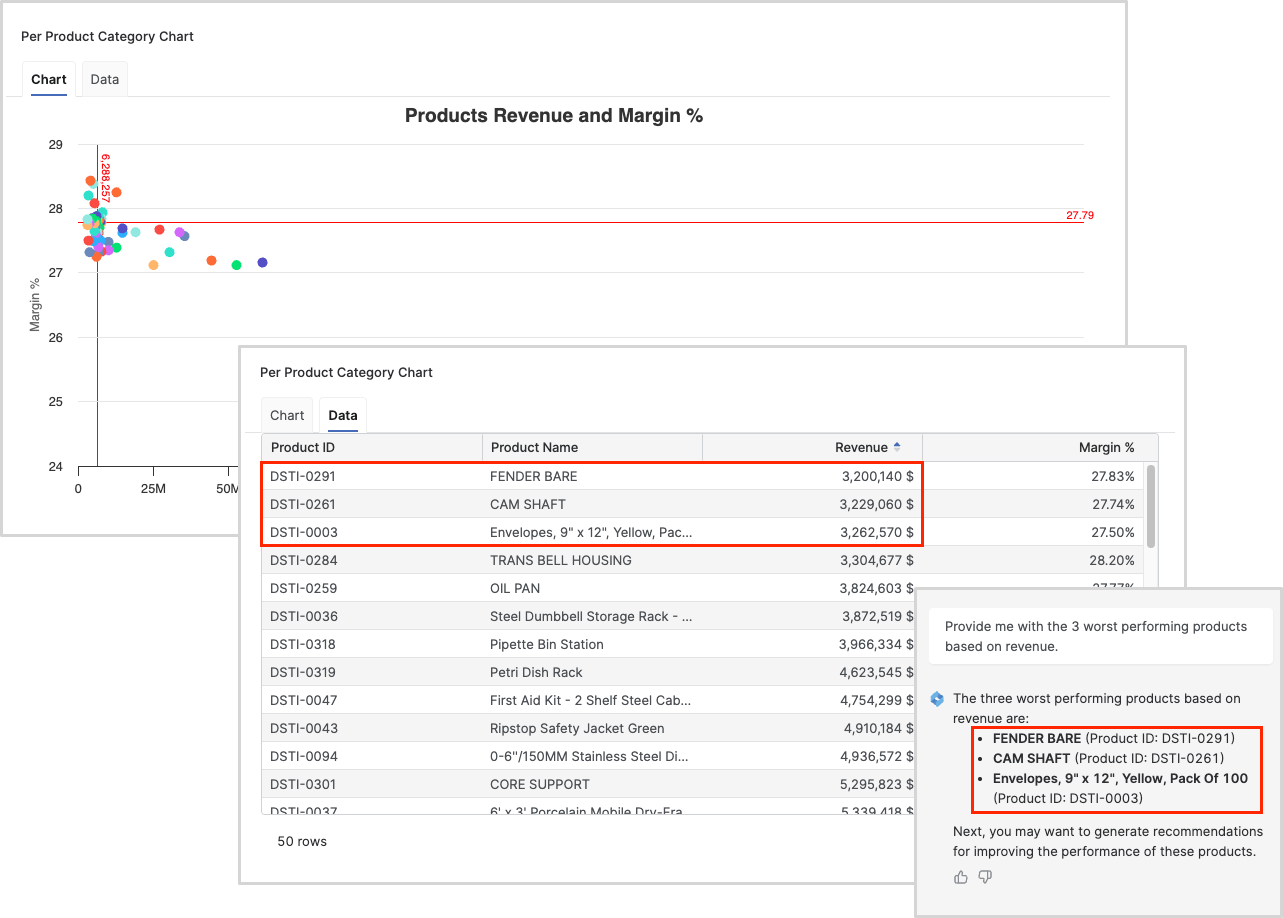The image size is (1283, 918).
Task: Select Chart tab in scatter plot panel
Action: coord(48,80)
